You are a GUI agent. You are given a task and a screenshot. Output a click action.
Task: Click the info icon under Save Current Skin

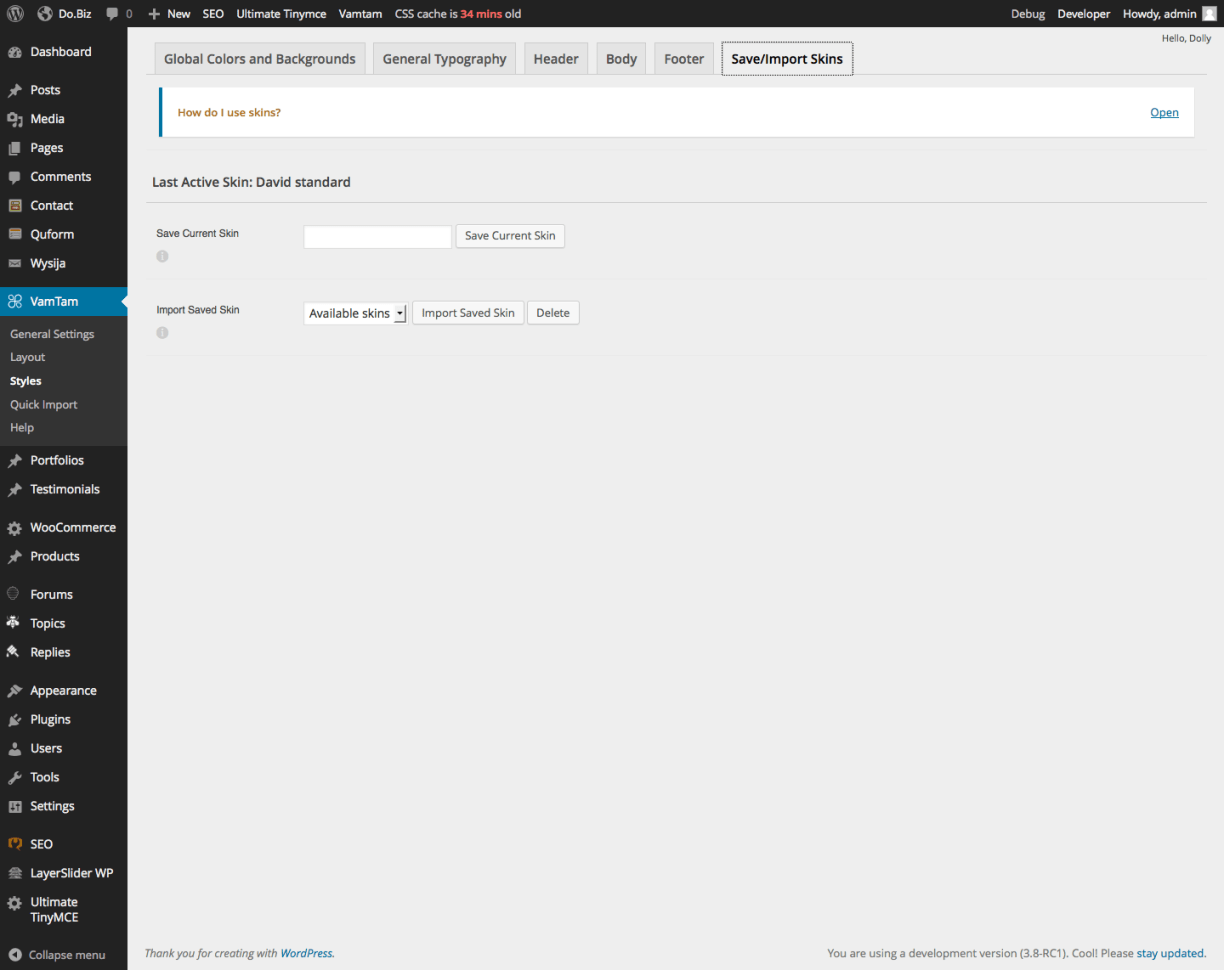162,256
